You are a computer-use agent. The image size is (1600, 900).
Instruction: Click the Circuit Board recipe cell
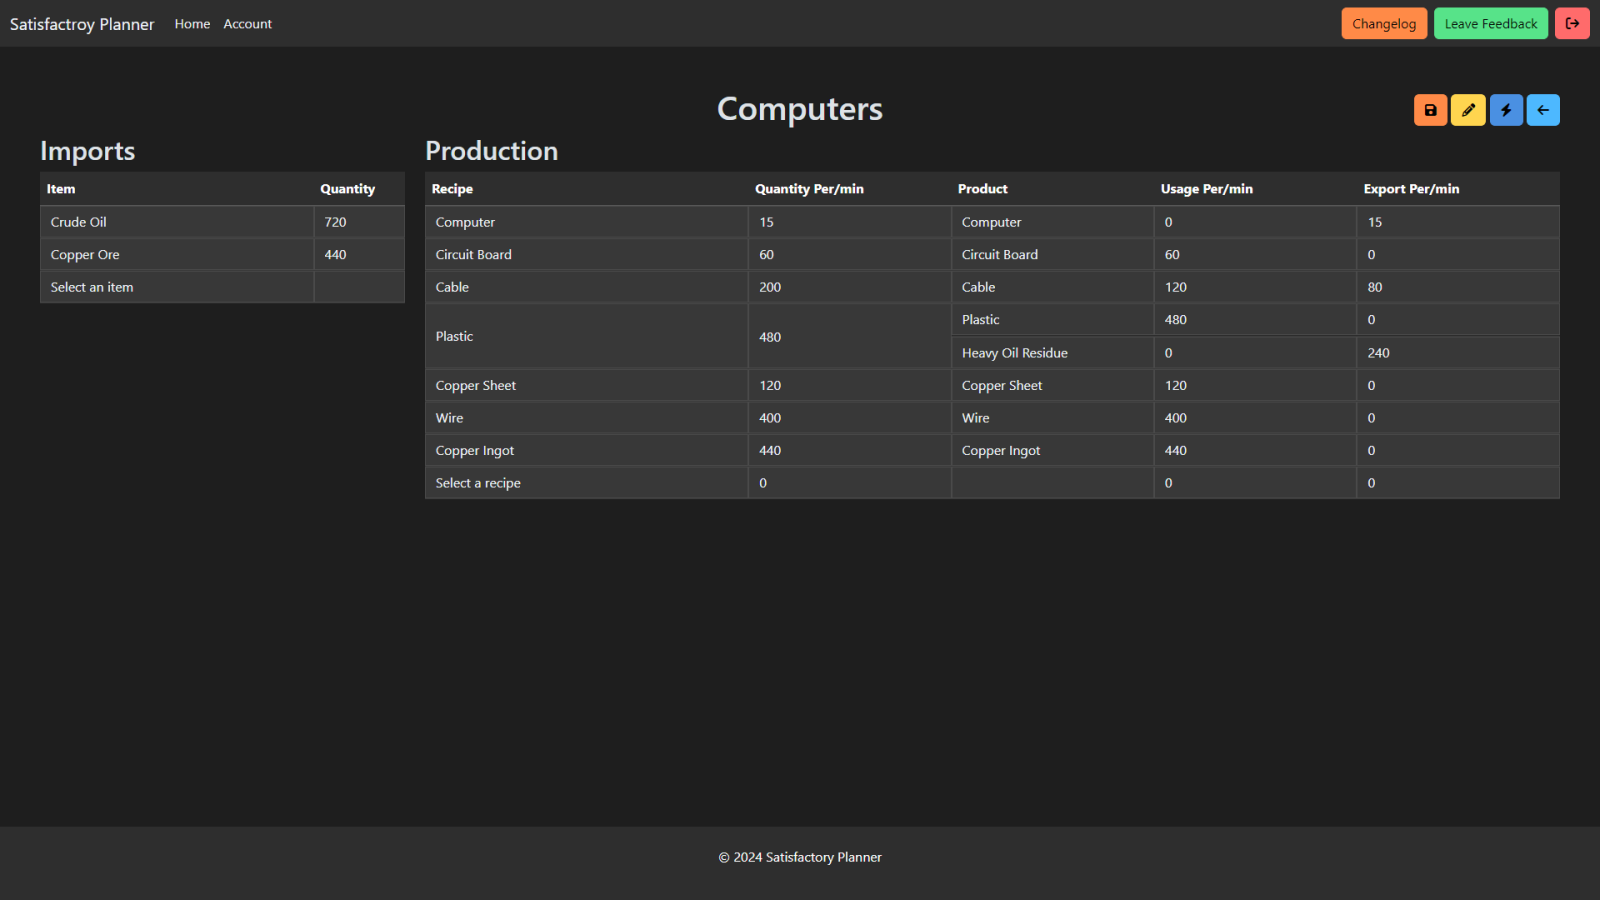[473, 254]
